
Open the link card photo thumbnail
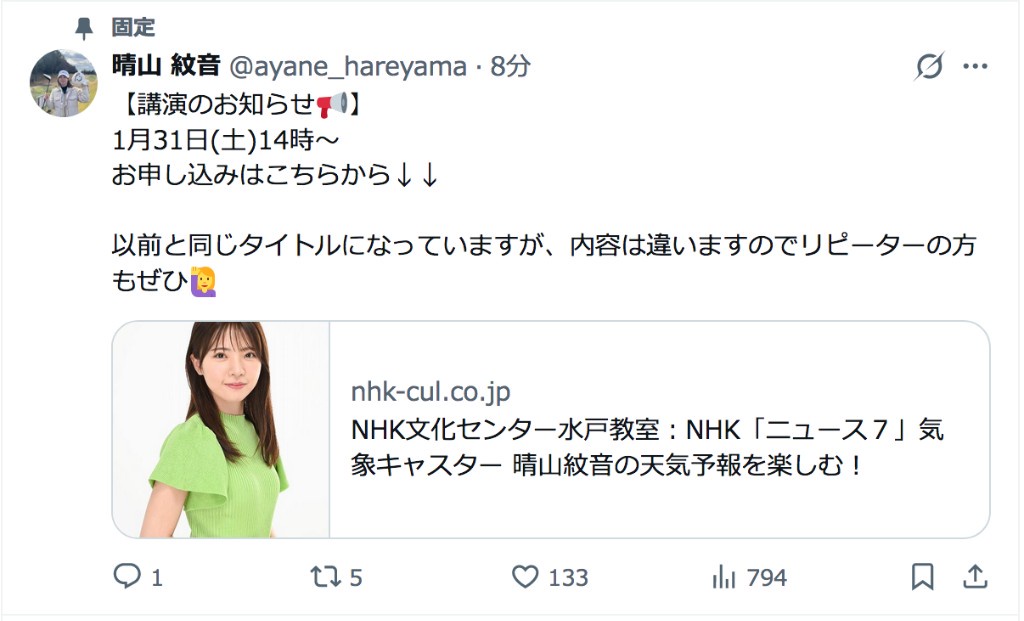[221, 430]
